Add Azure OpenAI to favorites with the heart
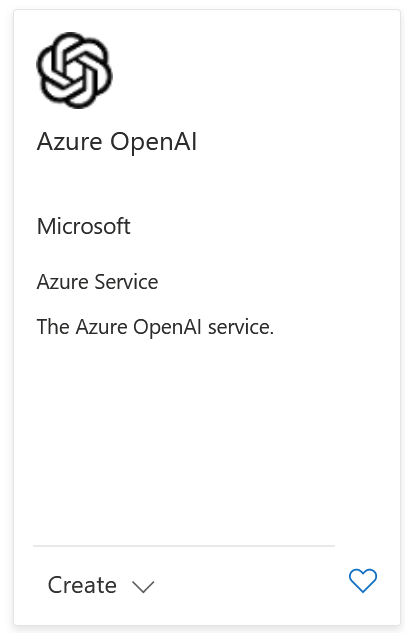 (x=363, y=580)
